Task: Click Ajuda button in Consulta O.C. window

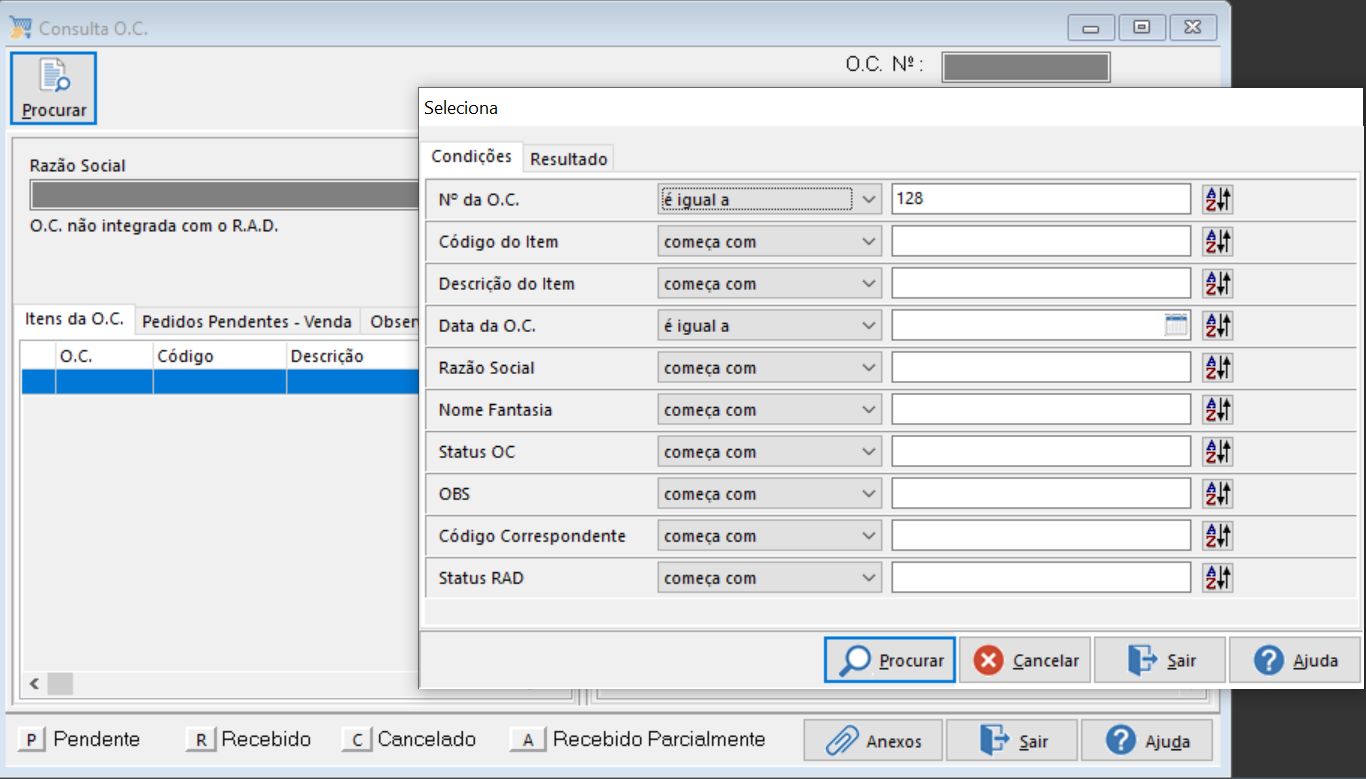Action: [1146, 741]
